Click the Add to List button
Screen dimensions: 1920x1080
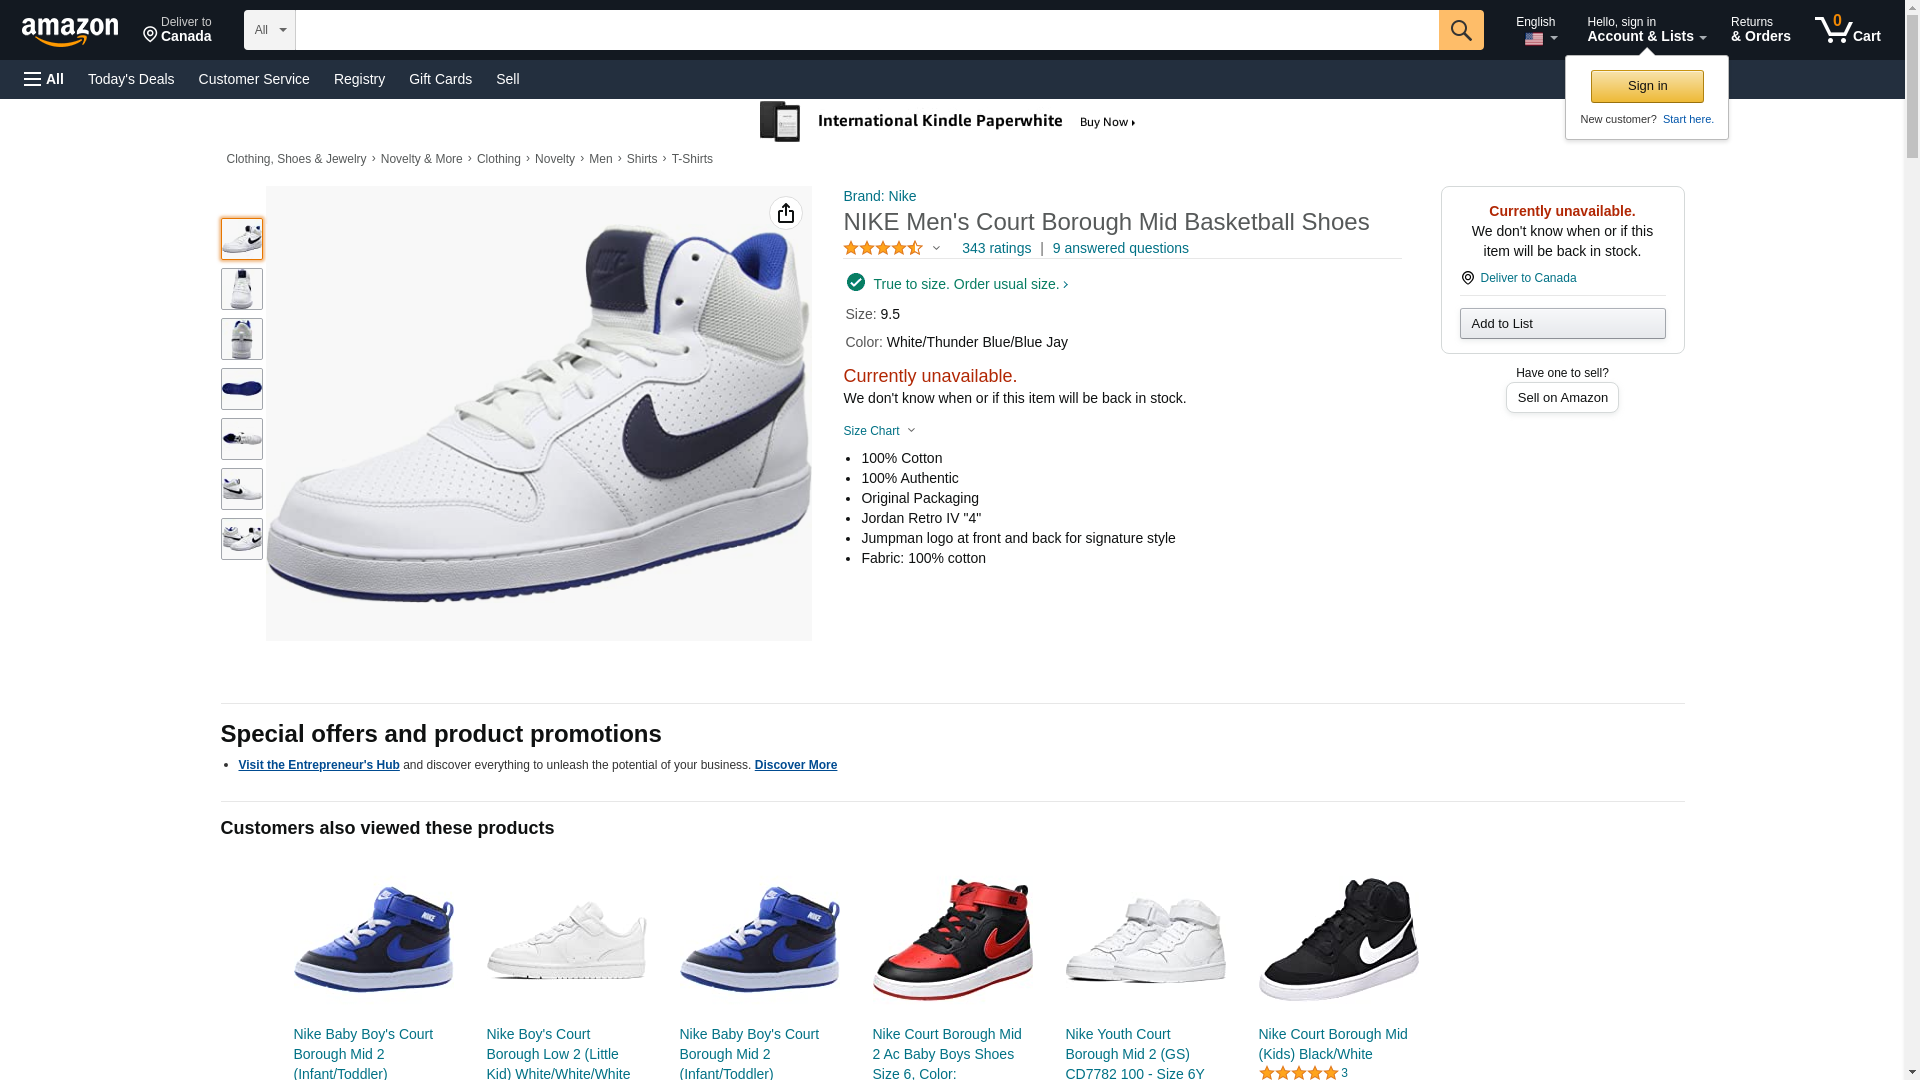click(1562, 323)
